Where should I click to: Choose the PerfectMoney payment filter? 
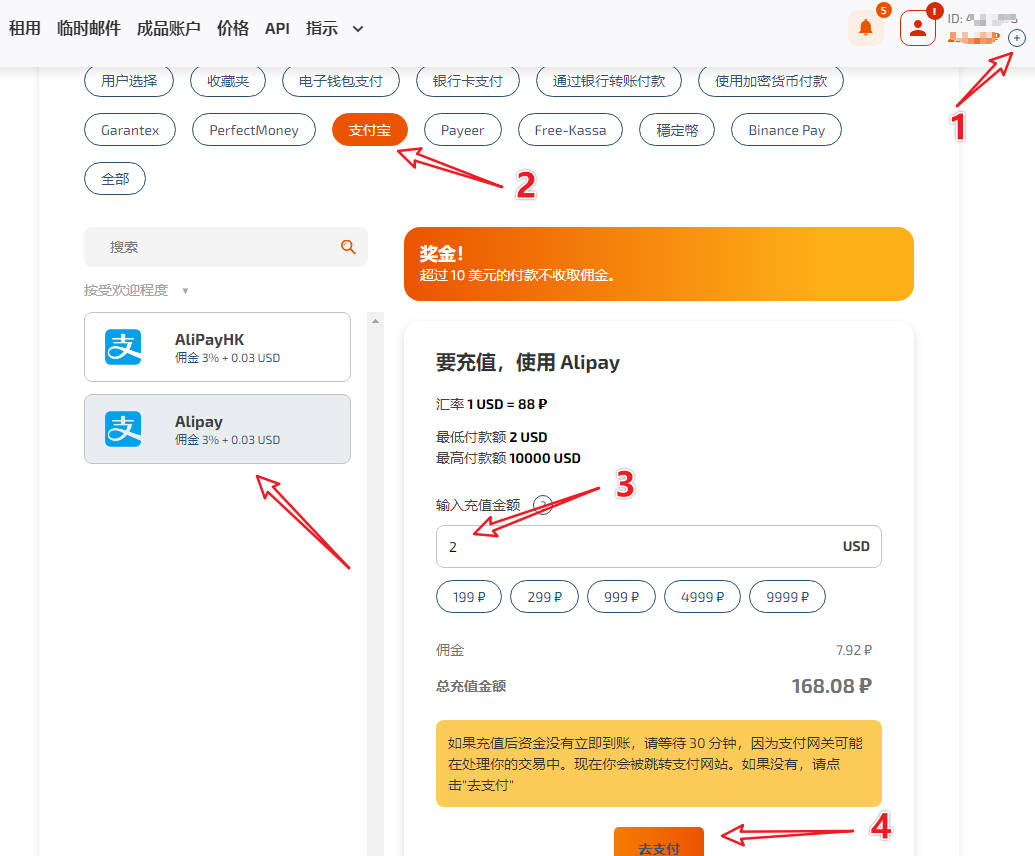(x=253, y=130)
